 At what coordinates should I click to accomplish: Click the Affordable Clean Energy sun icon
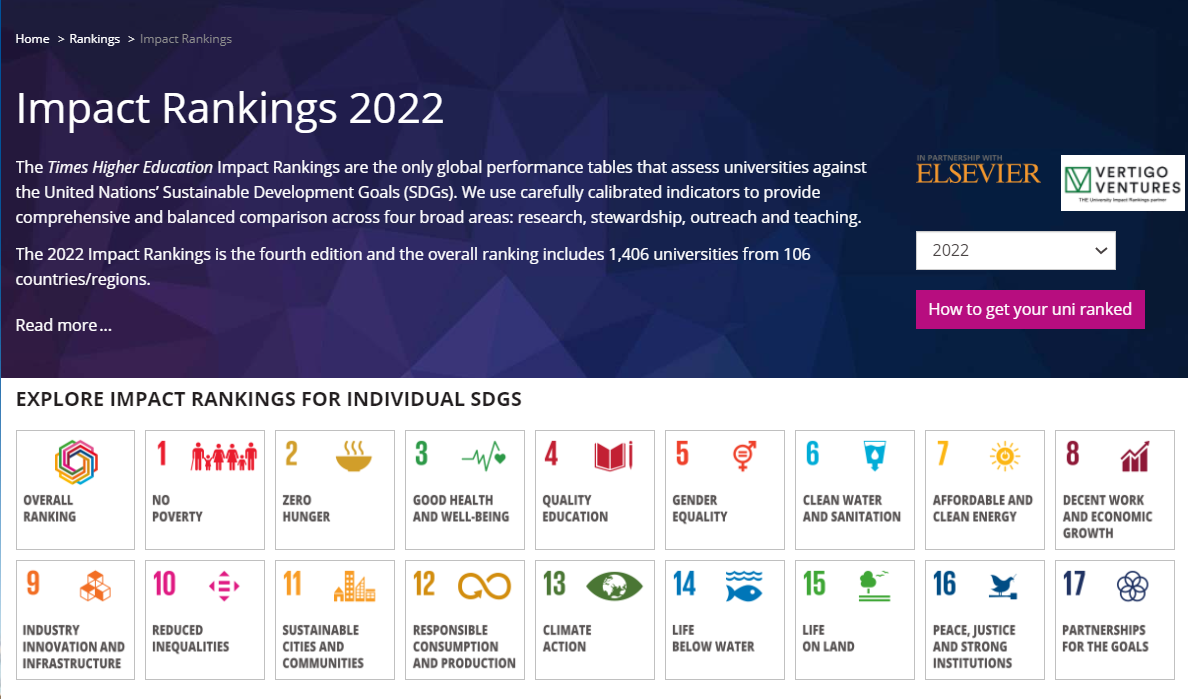pos(1004,457)
